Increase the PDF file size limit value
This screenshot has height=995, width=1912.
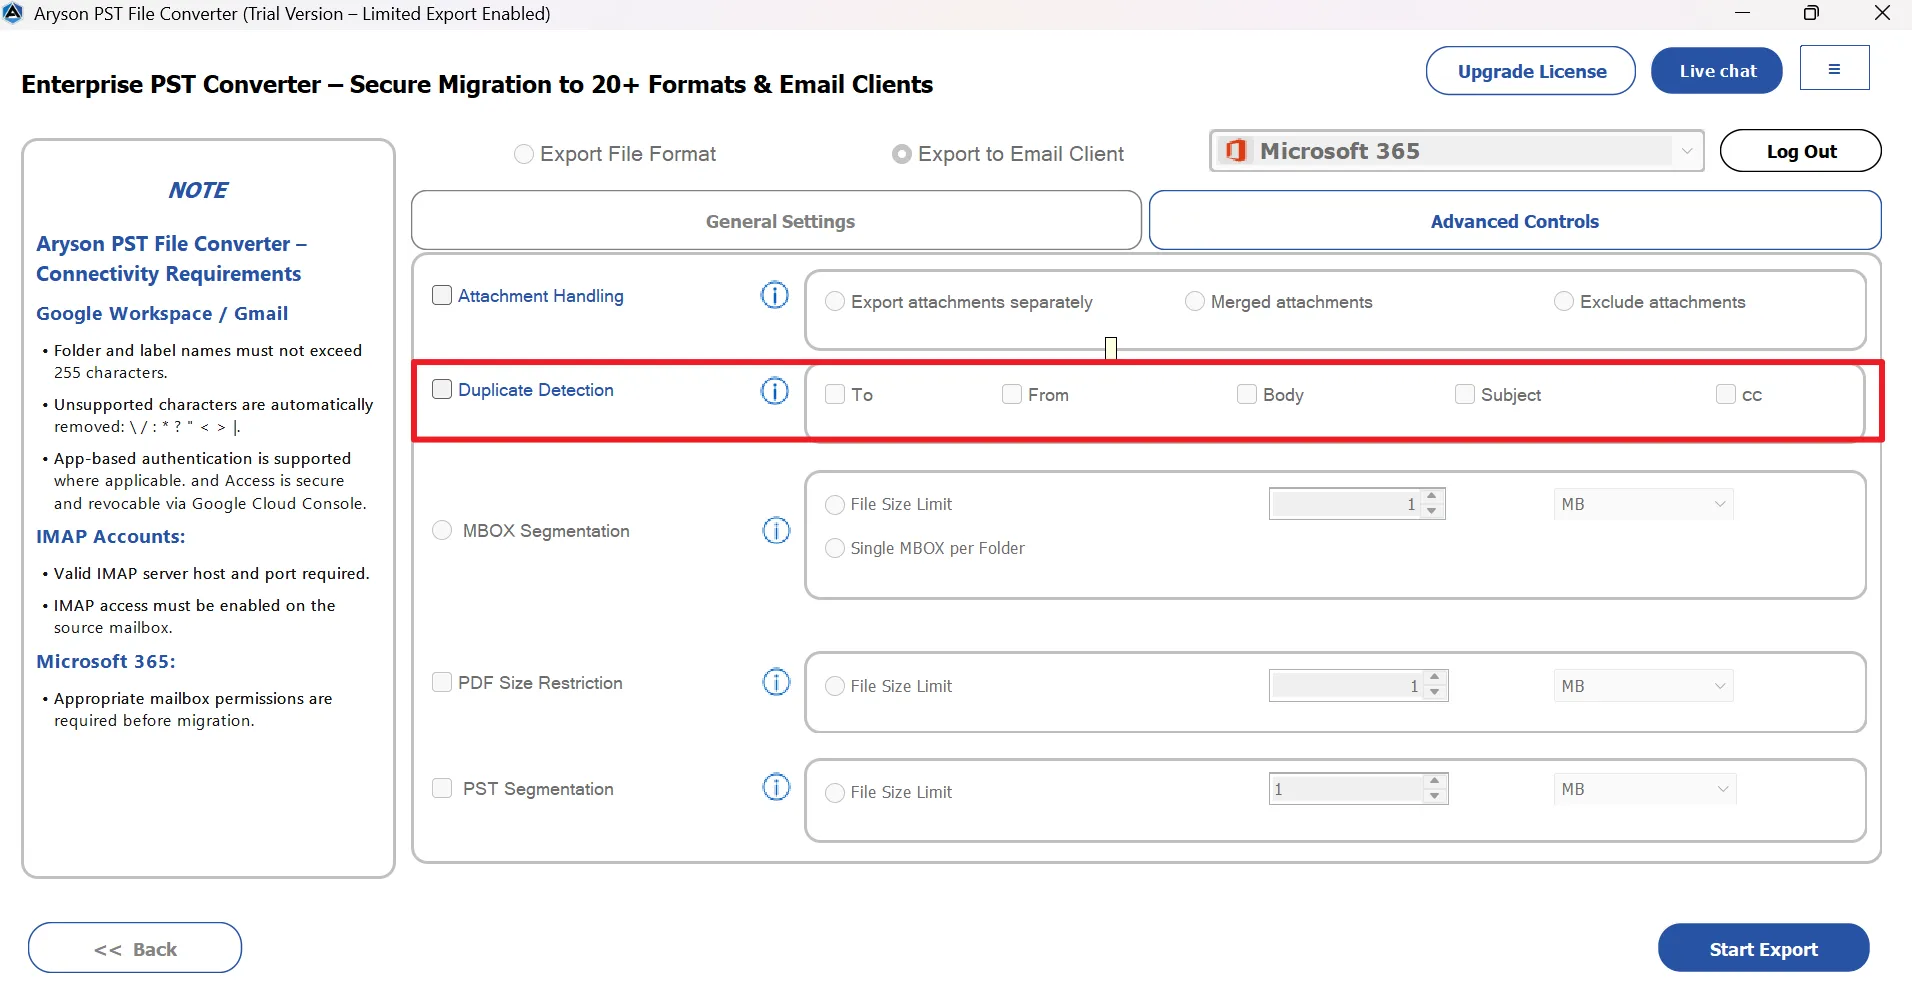(1435, 678)
